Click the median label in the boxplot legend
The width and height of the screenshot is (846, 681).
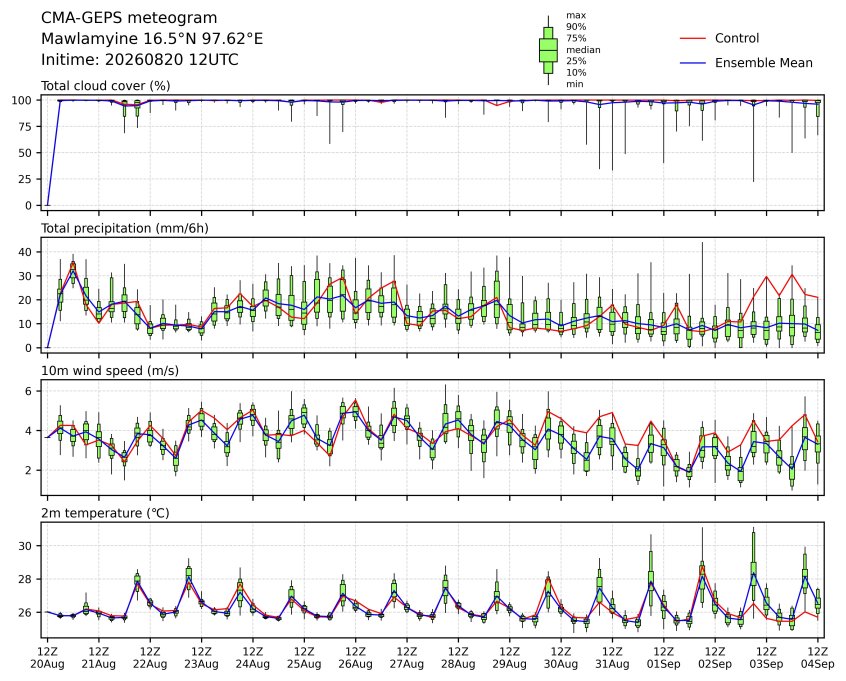[x=583, y=50]
